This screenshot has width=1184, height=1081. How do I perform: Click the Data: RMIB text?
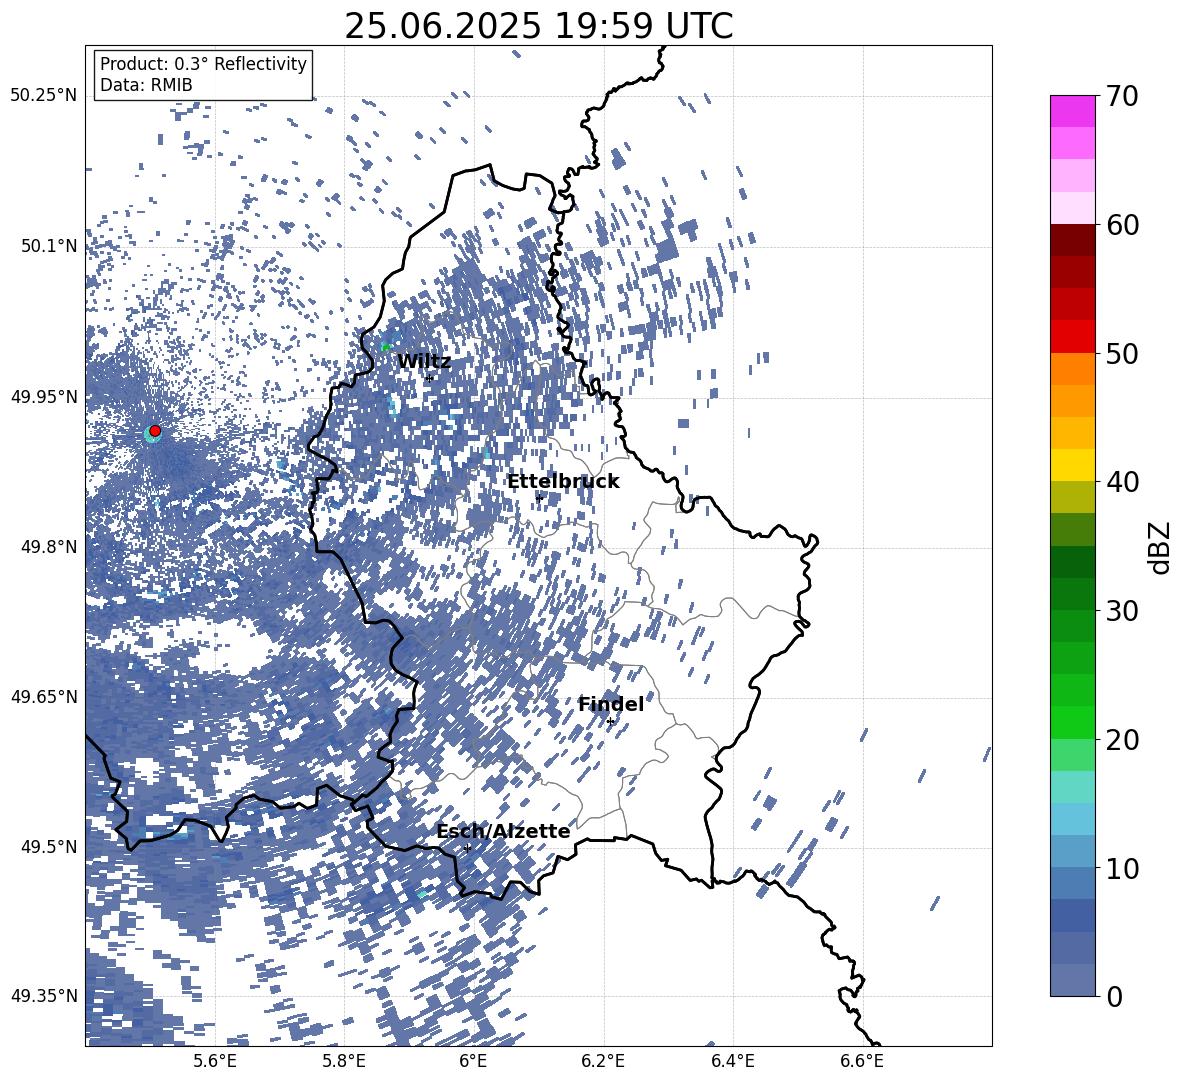click(x=146, y=85)
